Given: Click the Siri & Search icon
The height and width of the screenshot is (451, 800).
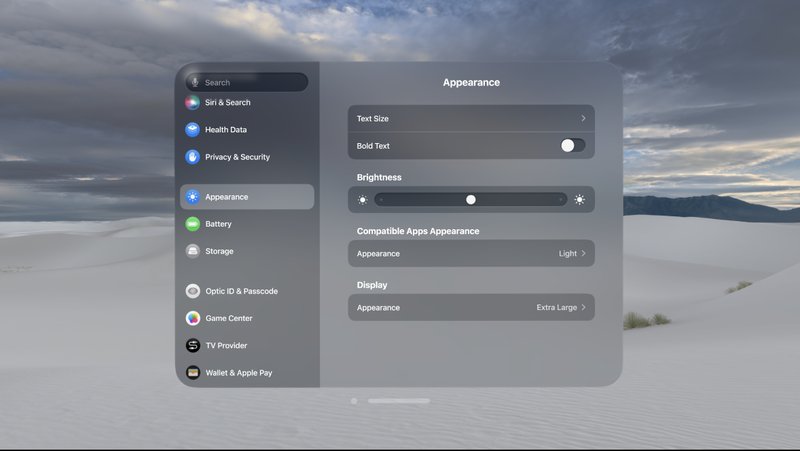Looking at the screenshot, I should click(x=192, y=102).
